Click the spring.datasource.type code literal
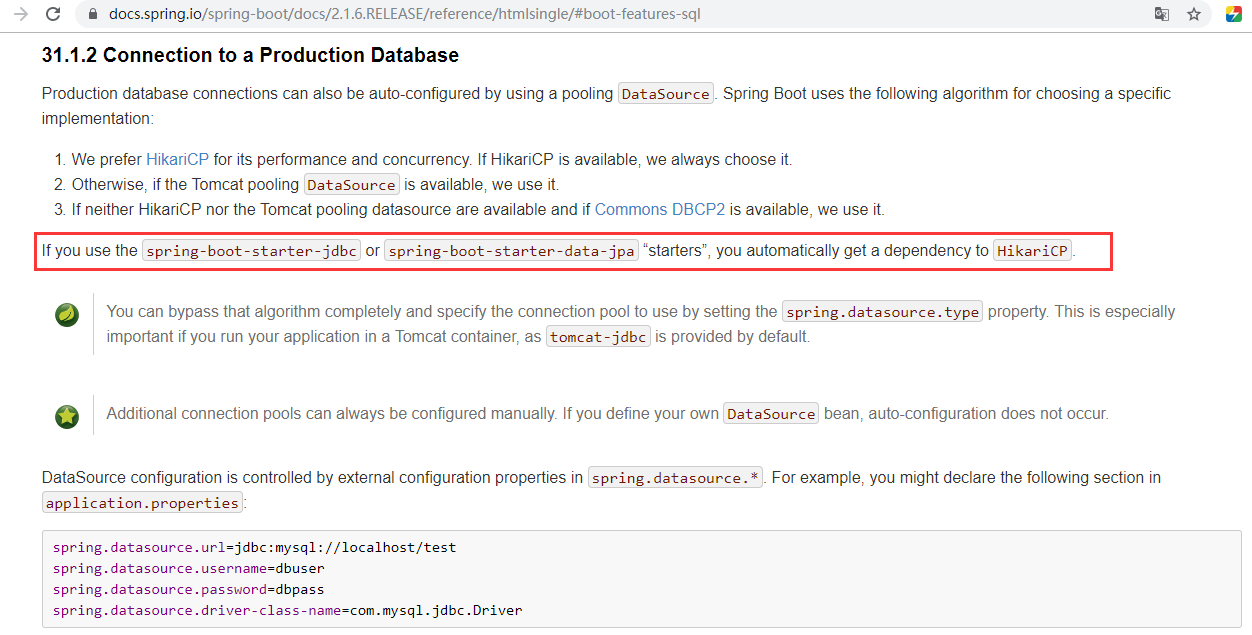 tap(882, 311)
